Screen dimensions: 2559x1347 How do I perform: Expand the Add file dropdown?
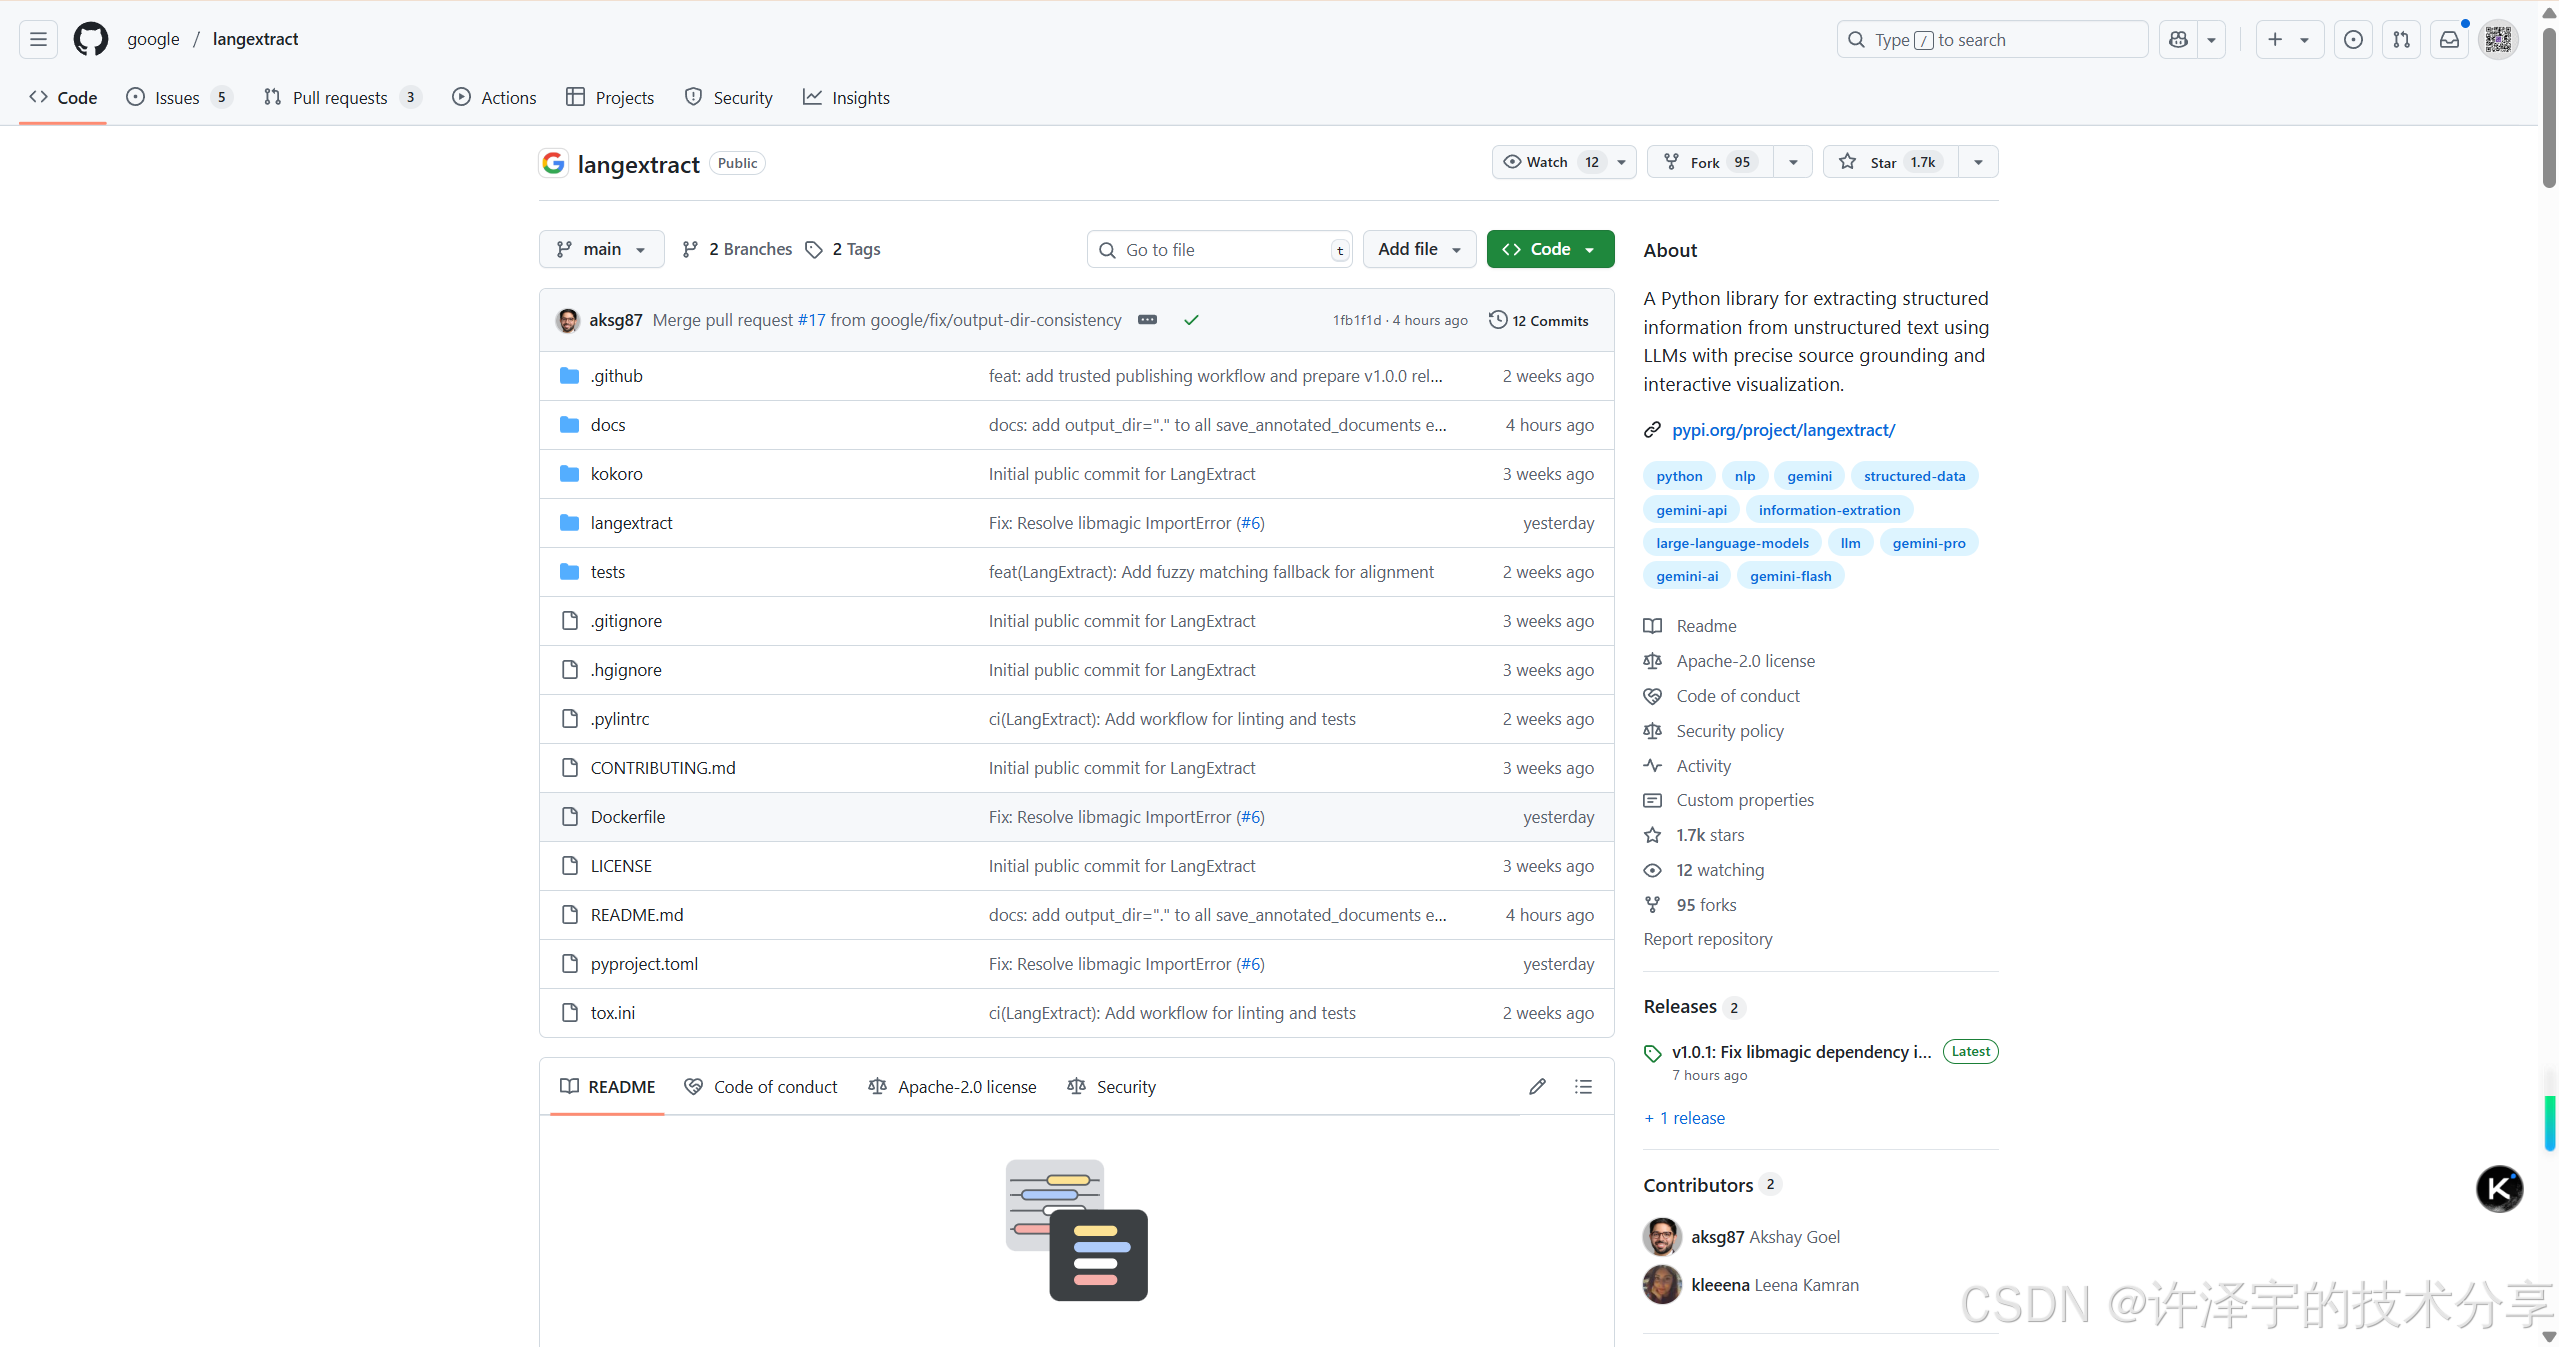click(1419, 249)
